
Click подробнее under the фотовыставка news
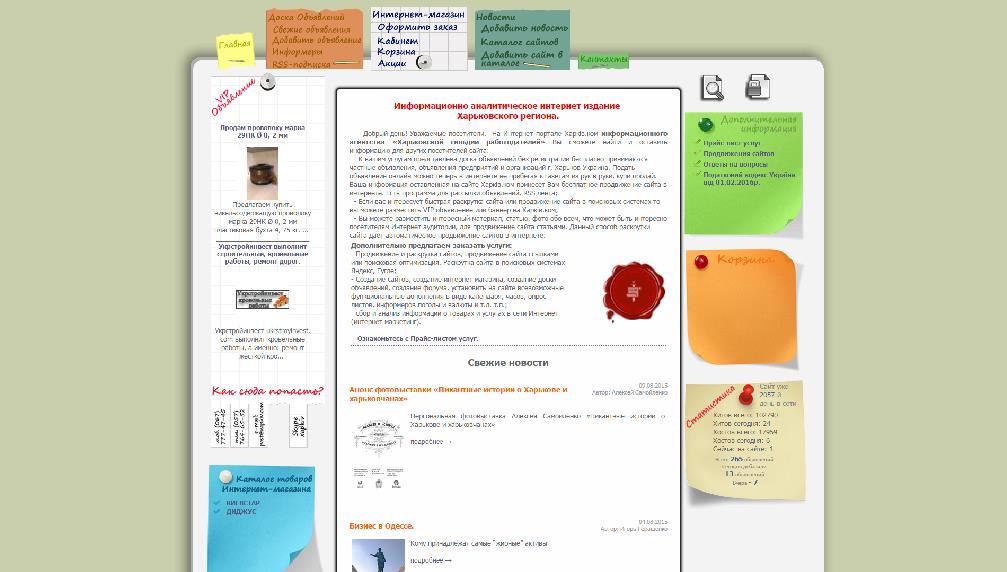(x=430, y=442)
